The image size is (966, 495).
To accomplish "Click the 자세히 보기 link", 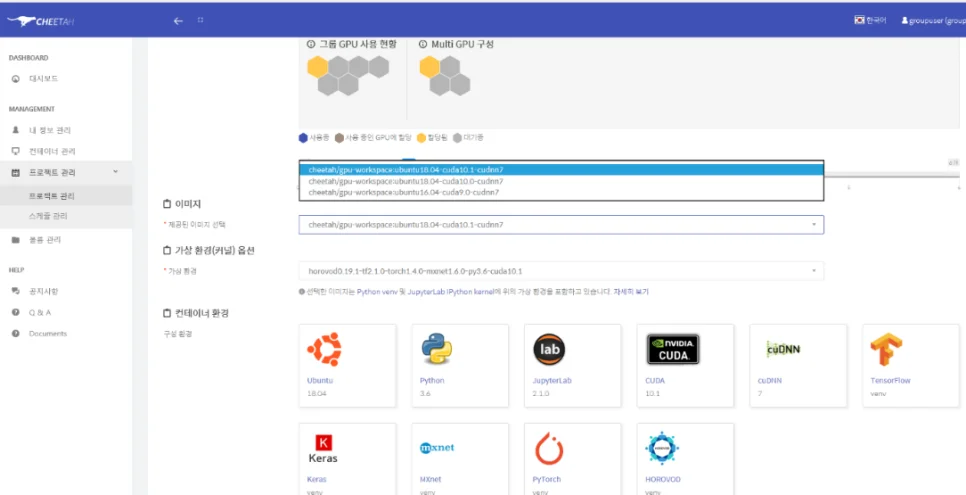I will (x=631, y=291).
